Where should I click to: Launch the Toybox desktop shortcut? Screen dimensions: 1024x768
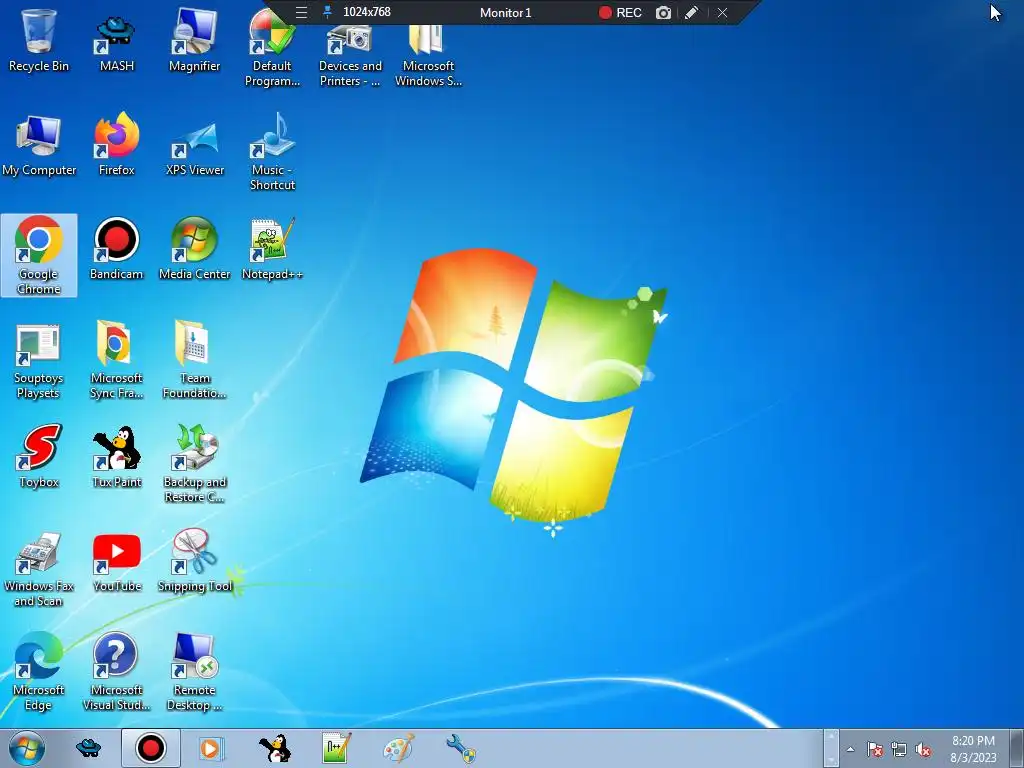click(39, 456)
